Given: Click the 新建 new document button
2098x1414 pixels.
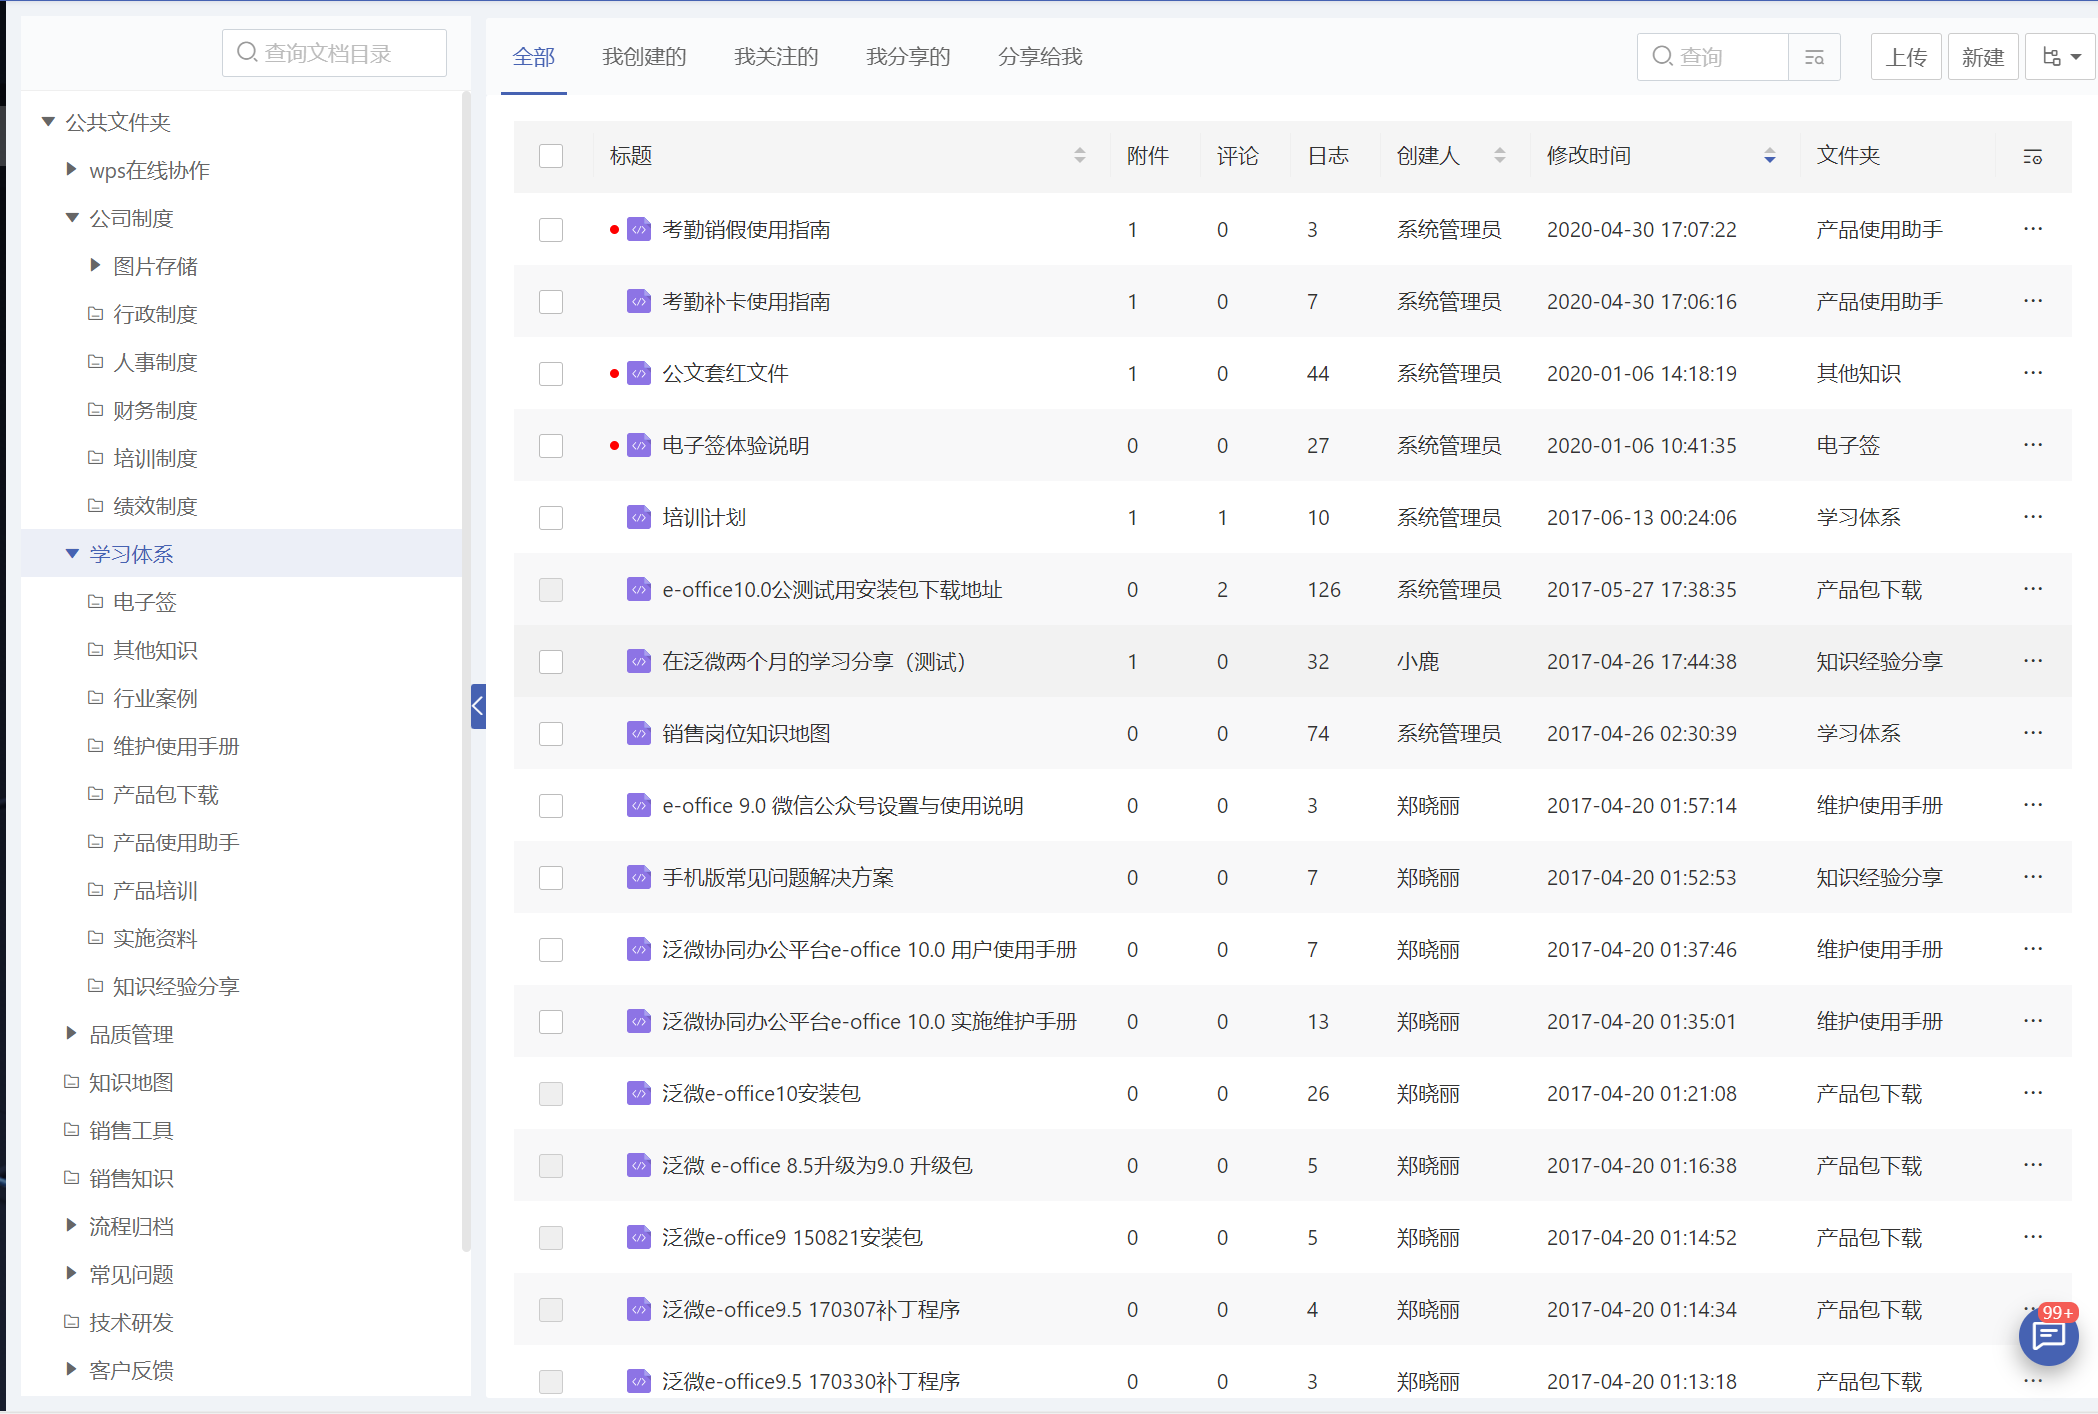Looking at the screenshot, I should 1983,57.
